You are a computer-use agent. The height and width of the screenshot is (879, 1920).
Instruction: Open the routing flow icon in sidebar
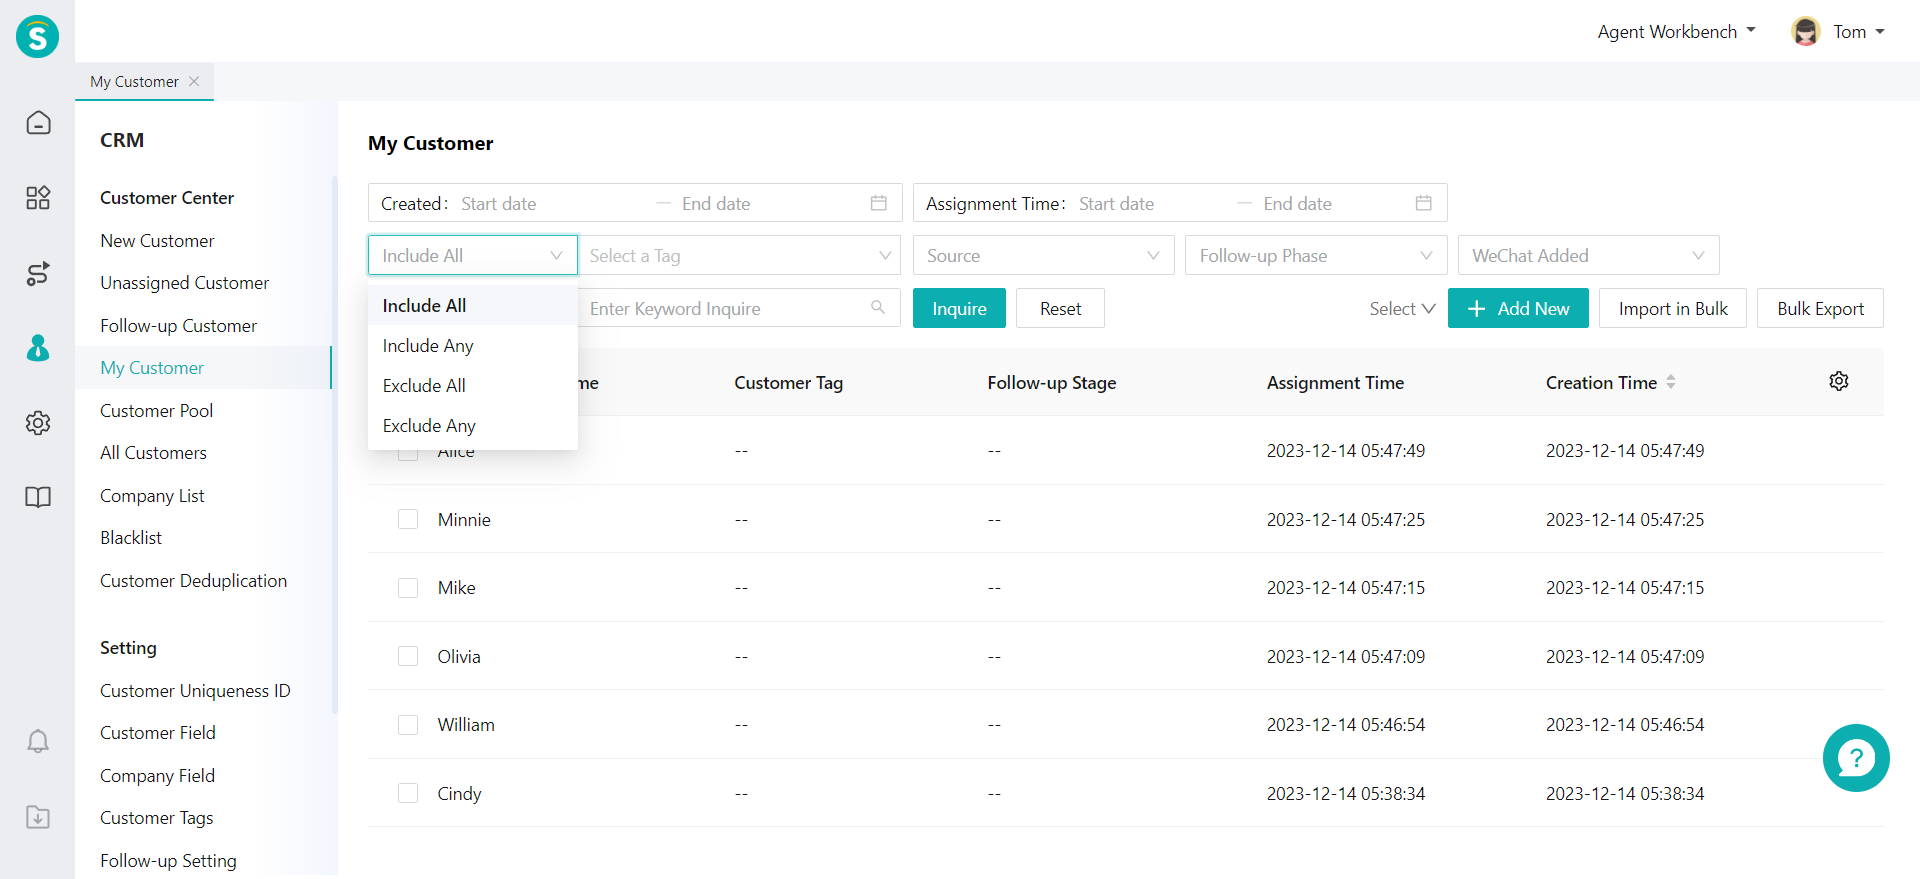(38, 273)
